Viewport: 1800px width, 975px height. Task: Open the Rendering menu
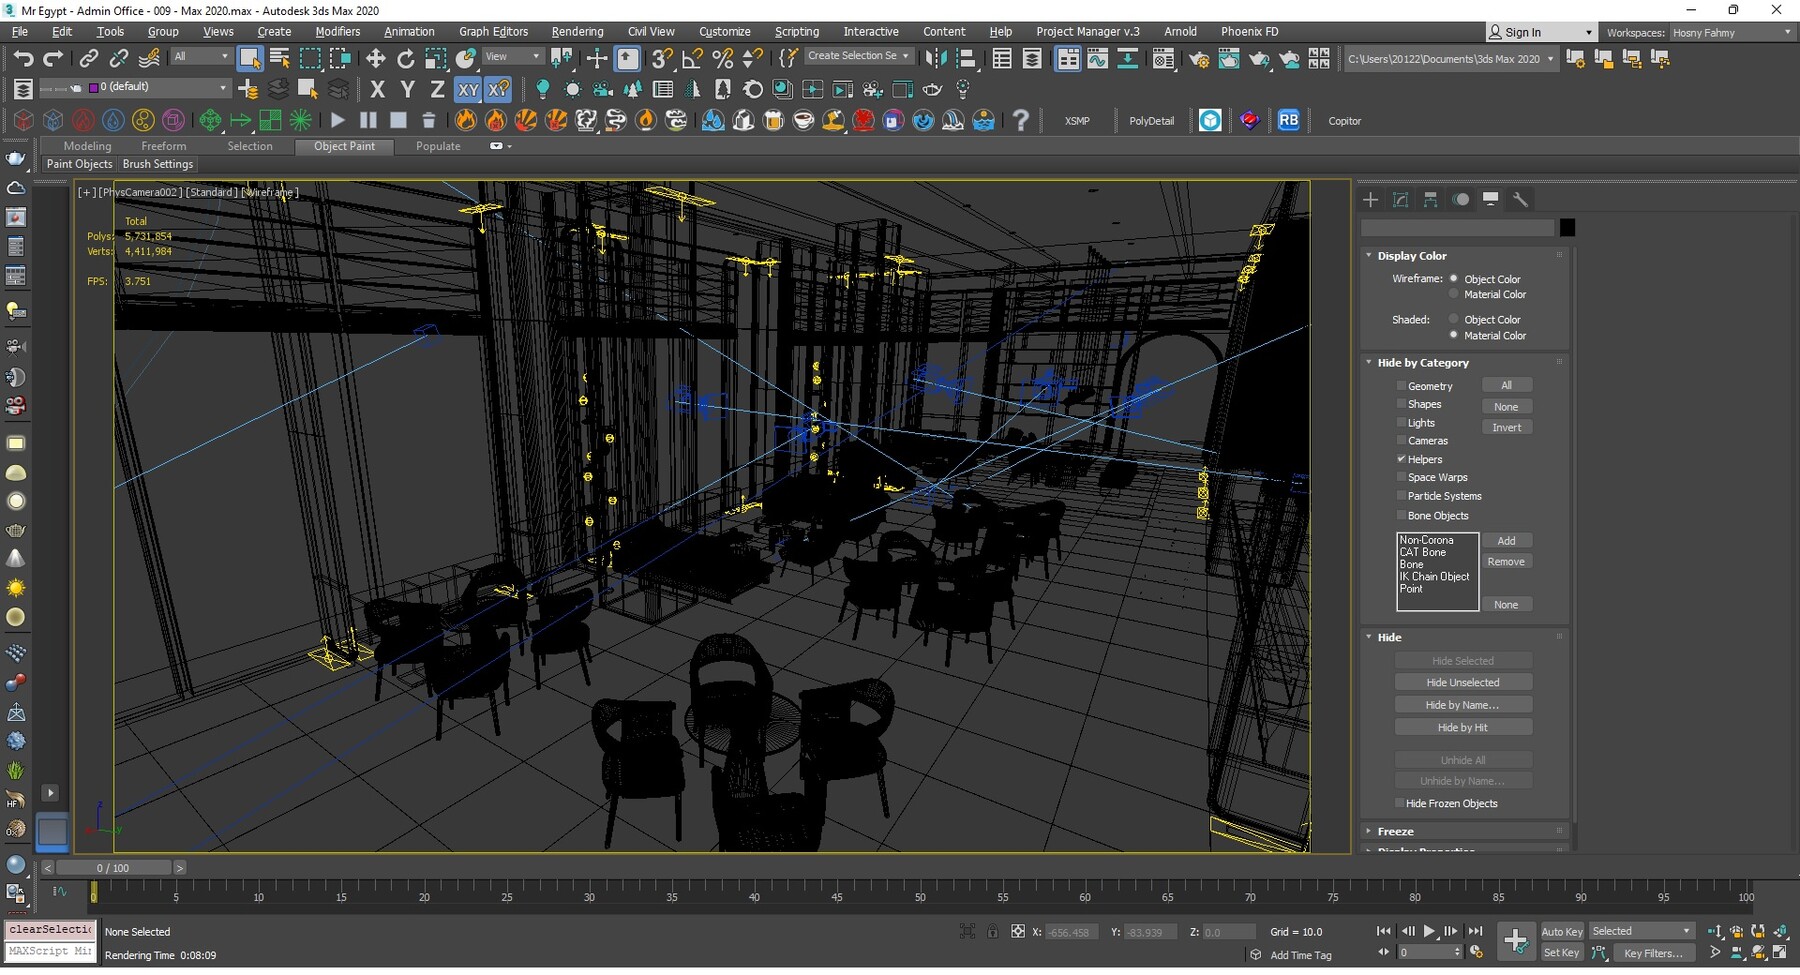[x=577, y=31]
